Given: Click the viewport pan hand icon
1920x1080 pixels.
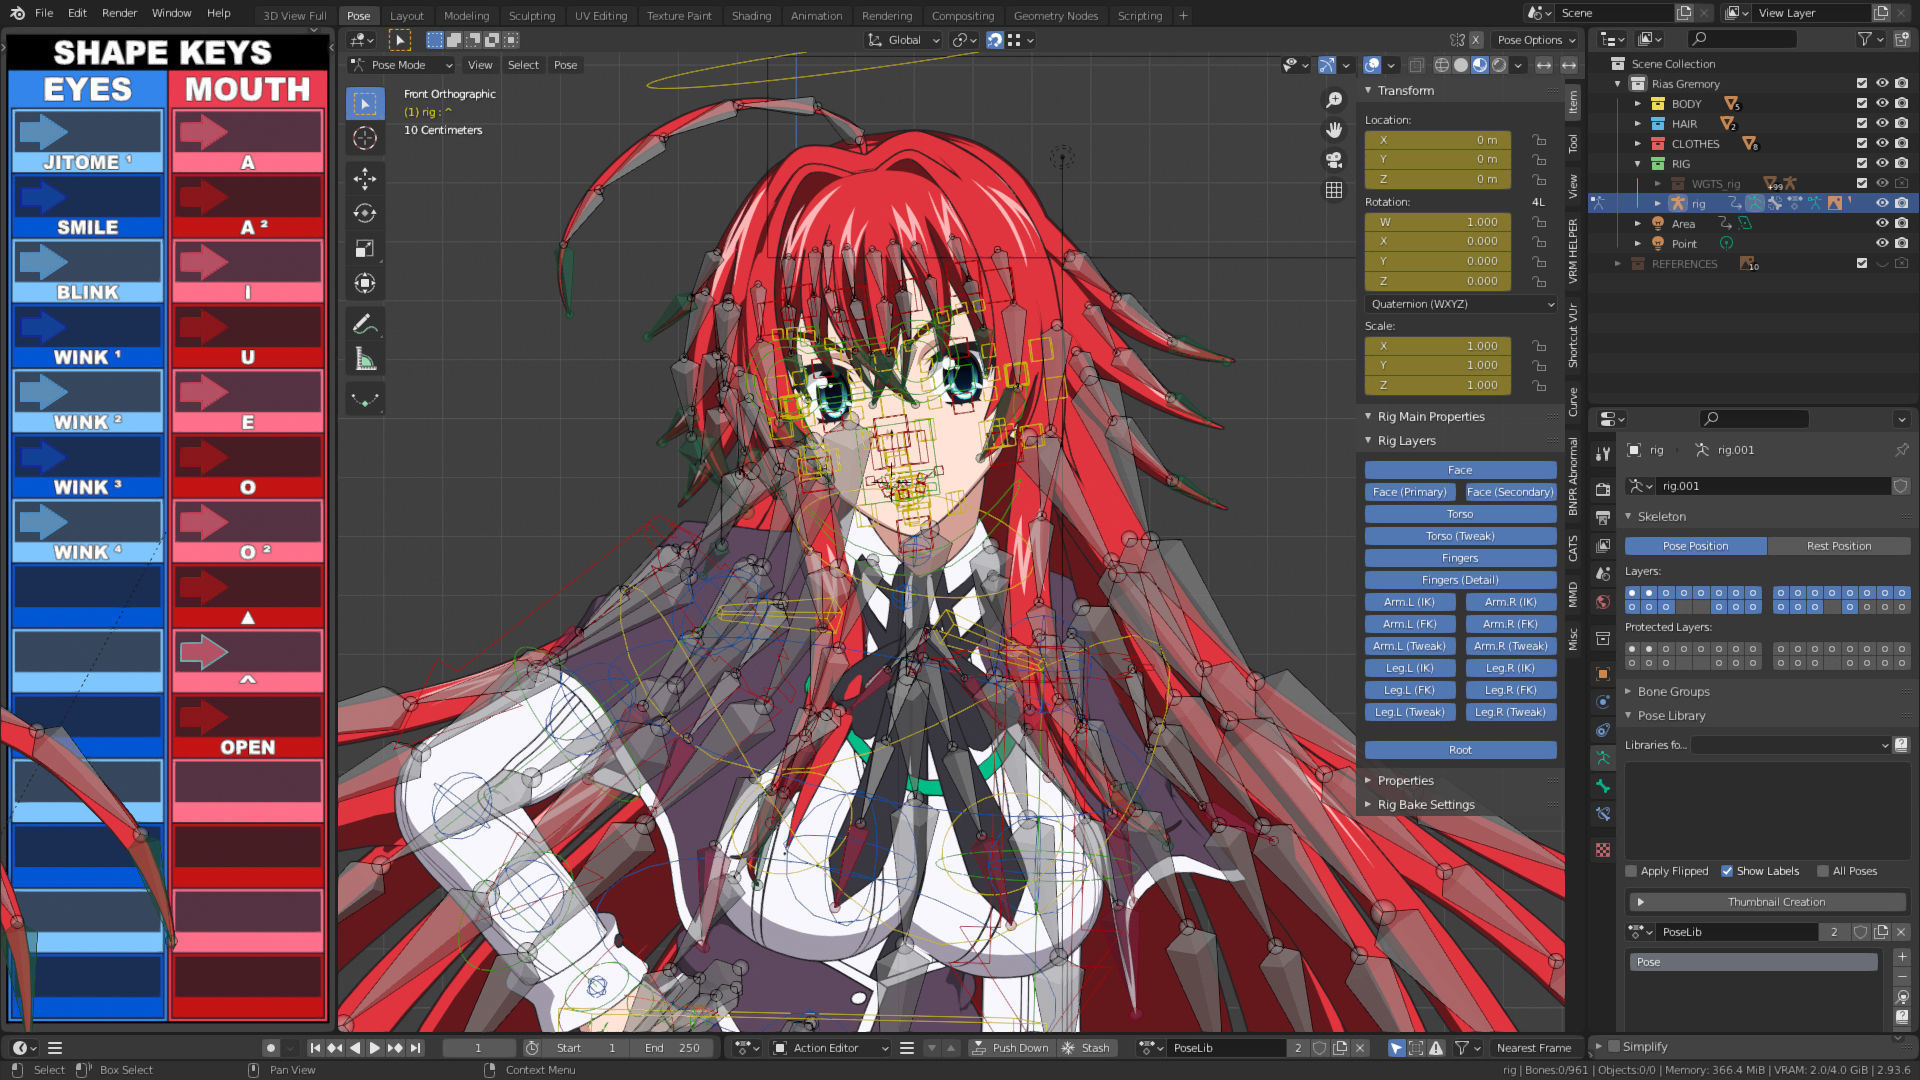Looking at the screenshot, I should [1334, 130].
